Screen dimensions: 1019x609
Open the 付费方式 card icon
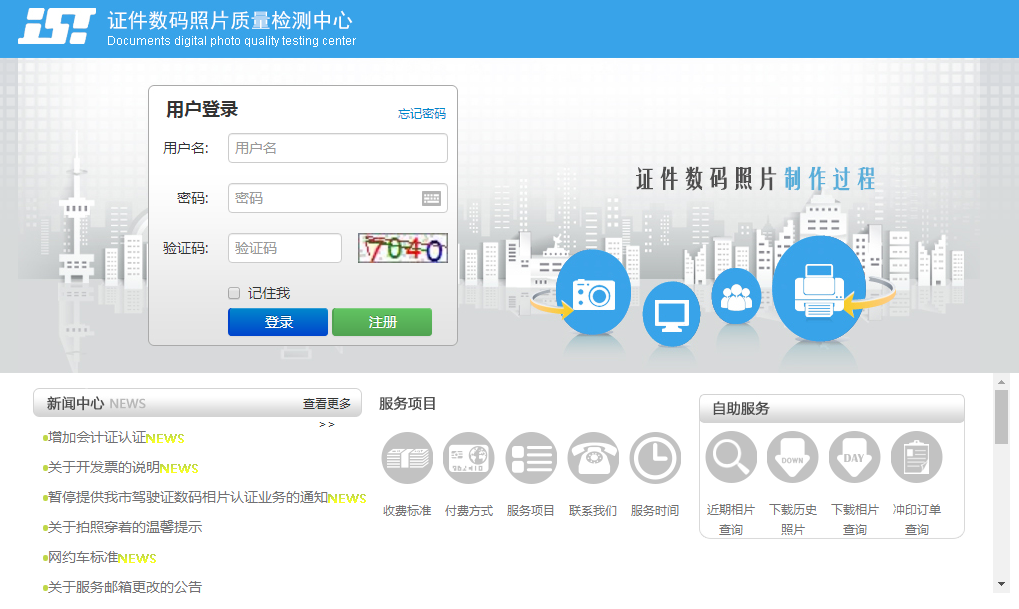click(x=469, y=458)
